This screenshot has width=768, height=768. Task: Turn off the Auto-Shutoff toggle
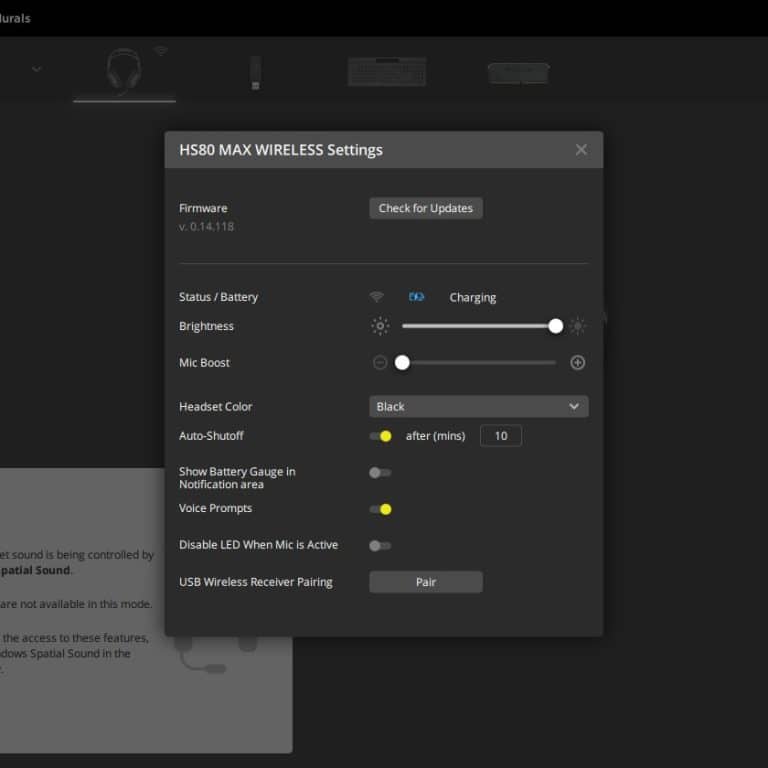point(380,436)
